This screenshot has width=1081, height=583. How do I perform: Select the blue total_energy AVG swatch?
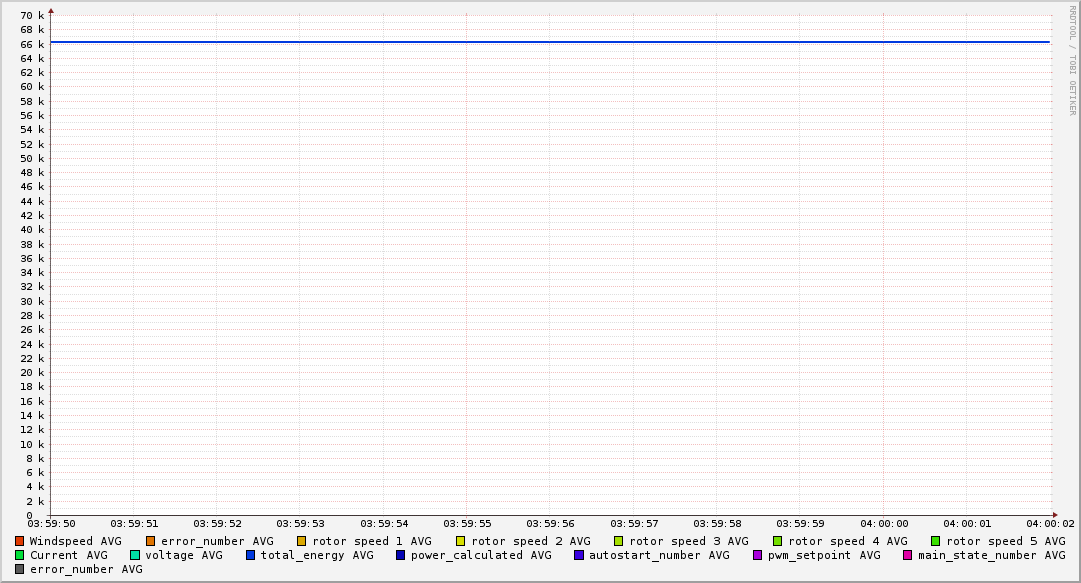(251, 555)
